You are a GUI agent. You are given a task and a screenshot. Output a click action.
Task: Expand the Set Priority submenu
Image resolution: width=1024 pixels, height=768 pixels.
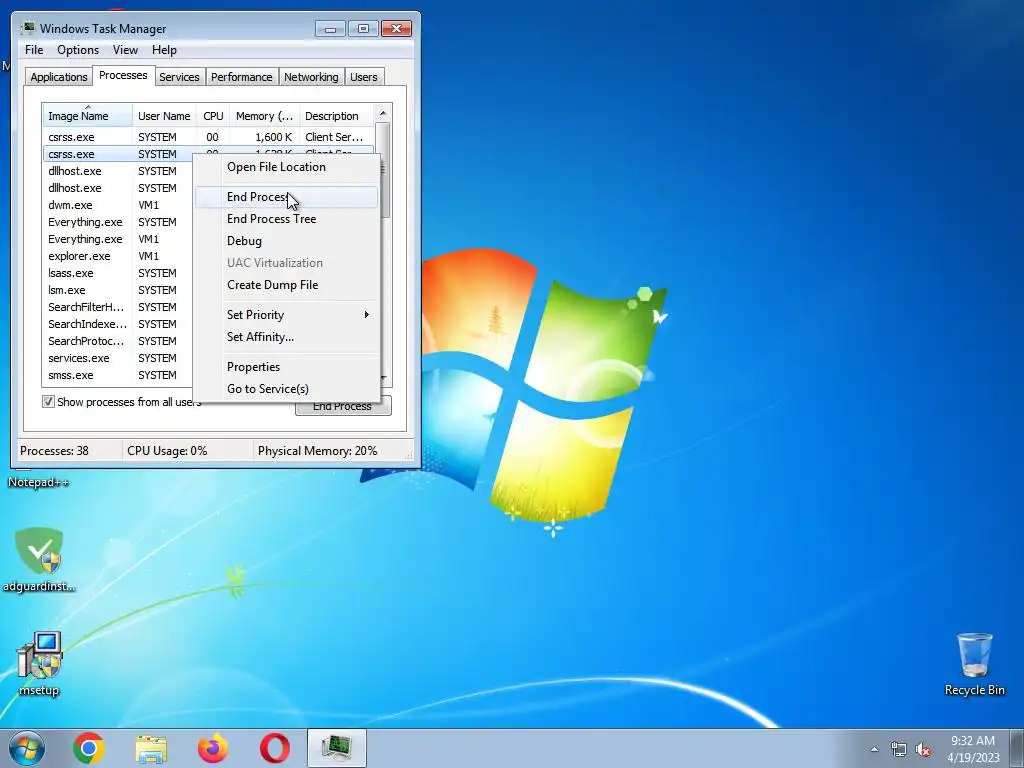(x=287, y=315)
